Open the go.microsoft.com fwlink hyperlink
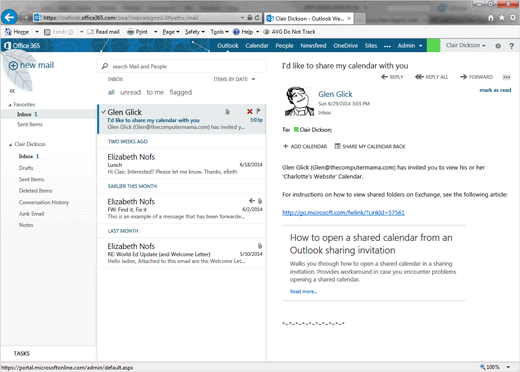 point(343,213)
